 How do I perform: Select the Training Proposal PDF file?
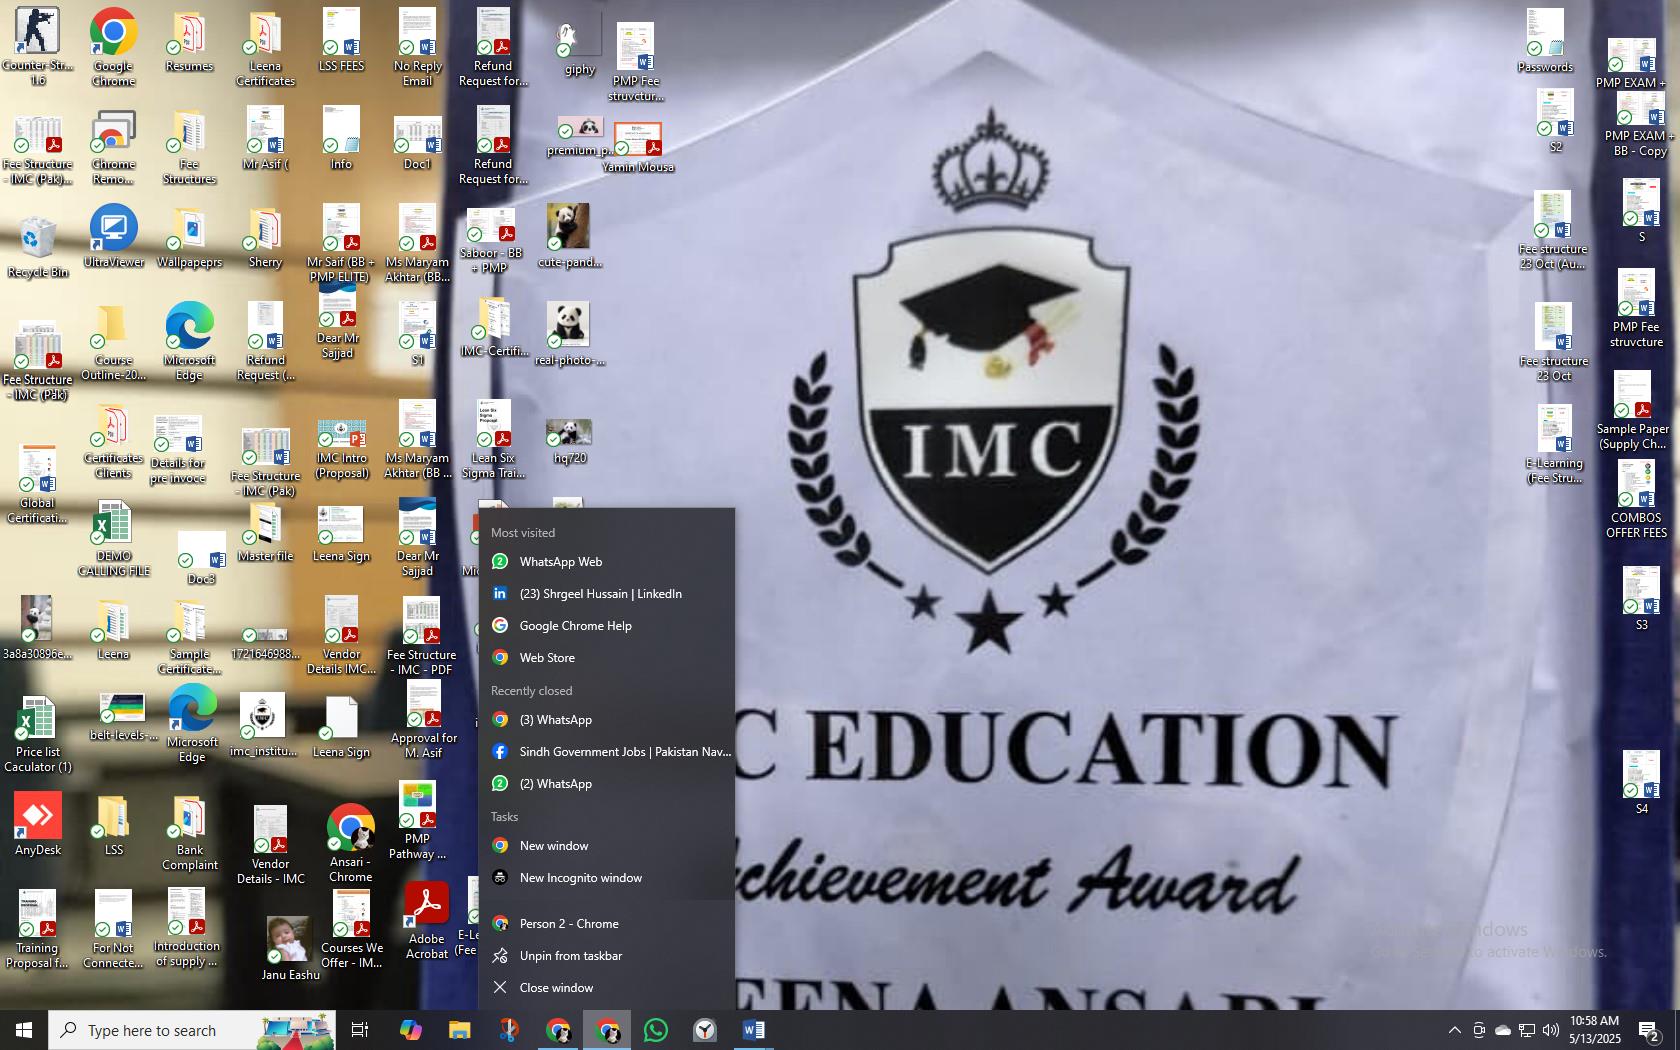tap(37, 930)
